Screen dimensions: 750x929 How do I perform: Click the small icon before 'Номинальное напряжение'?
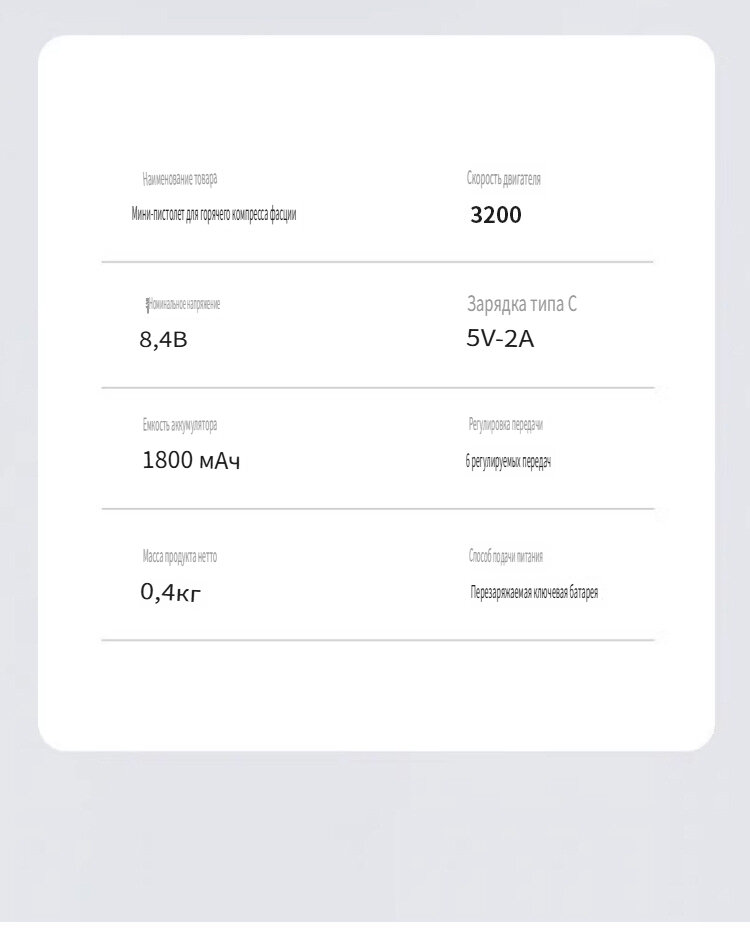tap(147, 305)
